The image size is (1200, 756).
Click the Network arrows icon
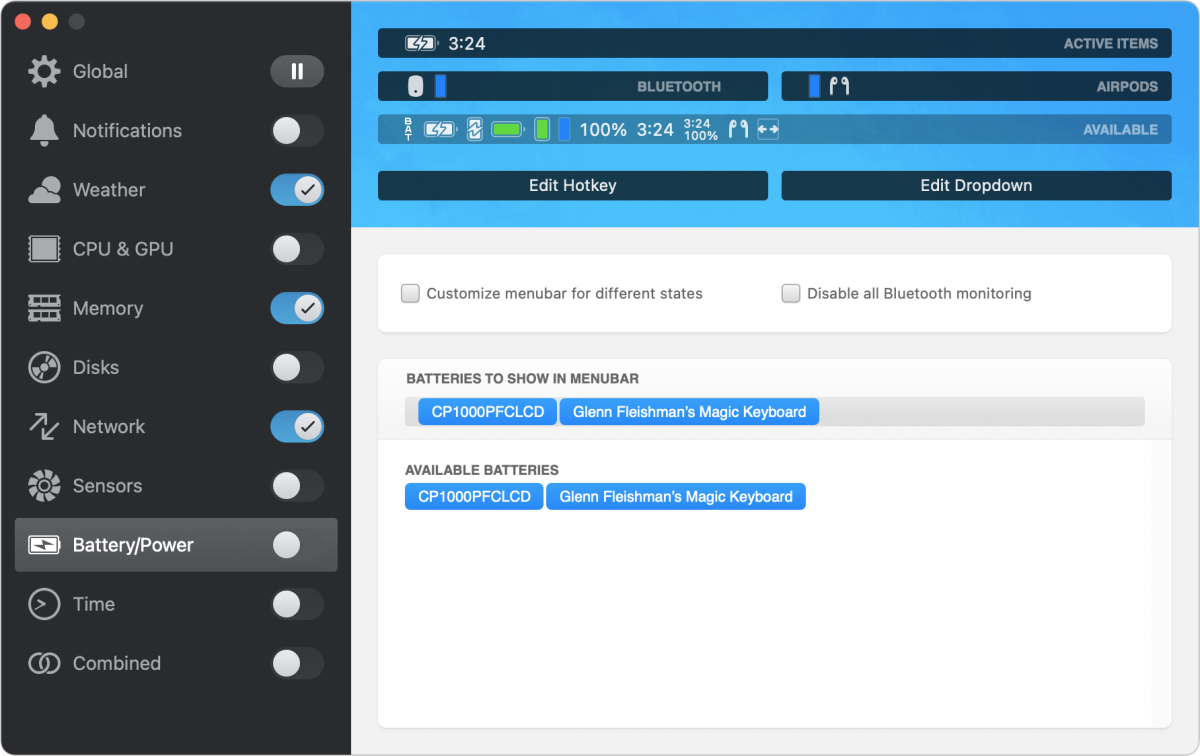[44, 426]
